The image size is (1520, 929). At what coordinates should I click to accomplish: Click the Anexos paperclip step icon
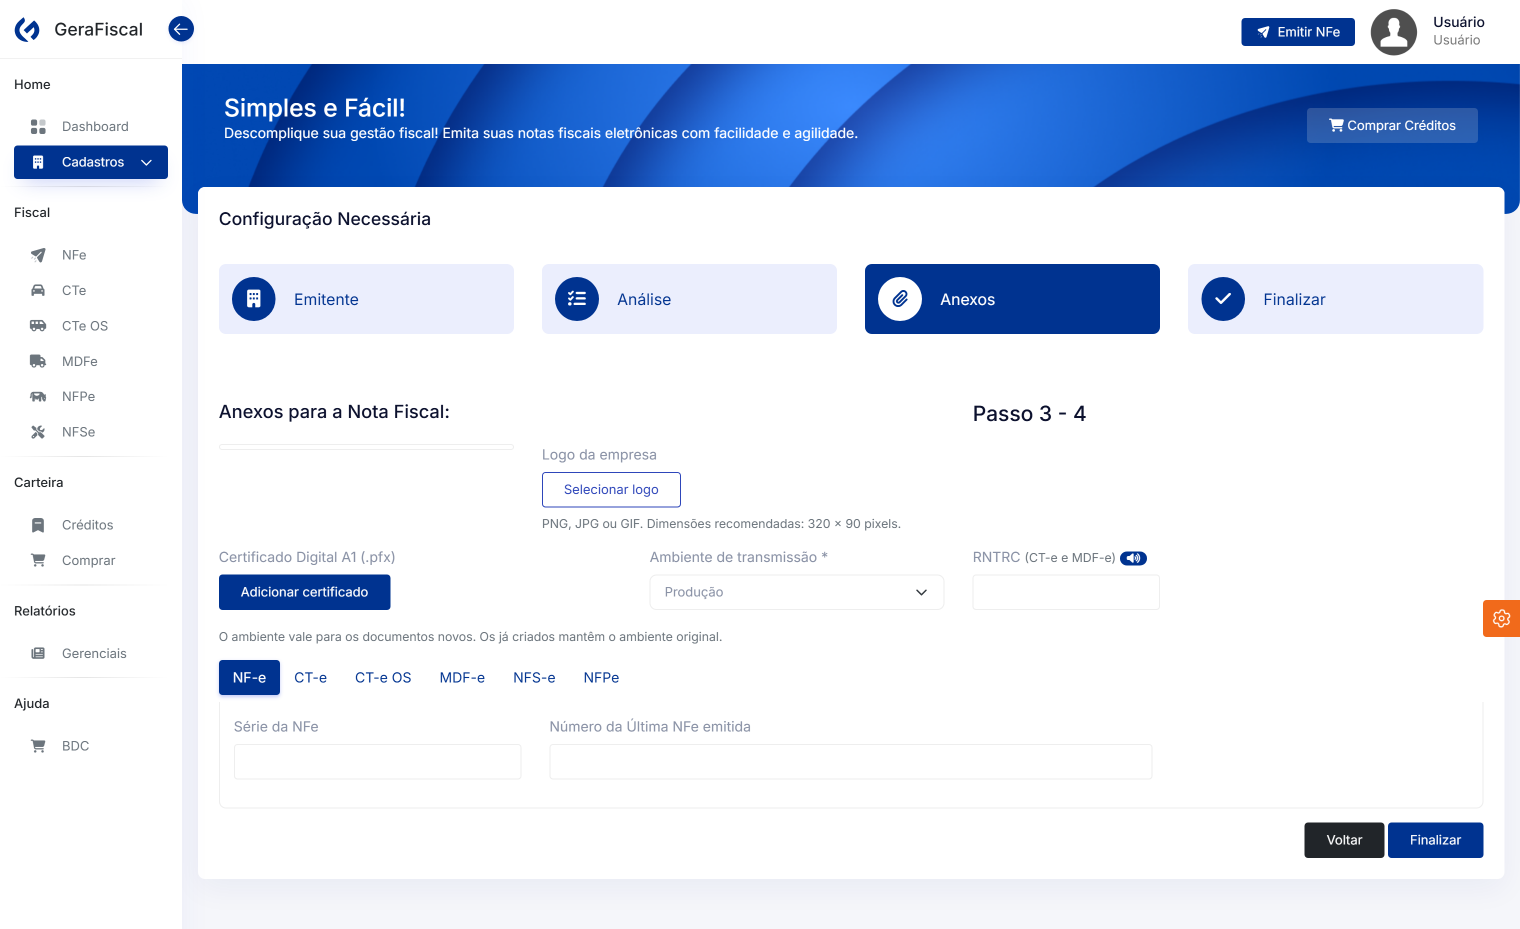[900, 299]
